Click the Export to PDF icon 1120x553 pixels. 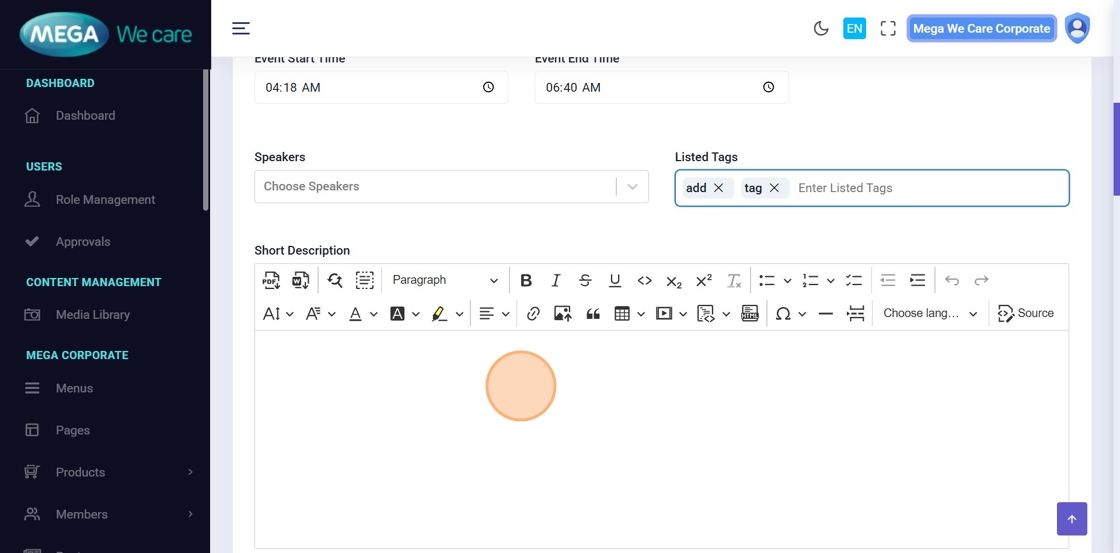click(x=271, y=281)
